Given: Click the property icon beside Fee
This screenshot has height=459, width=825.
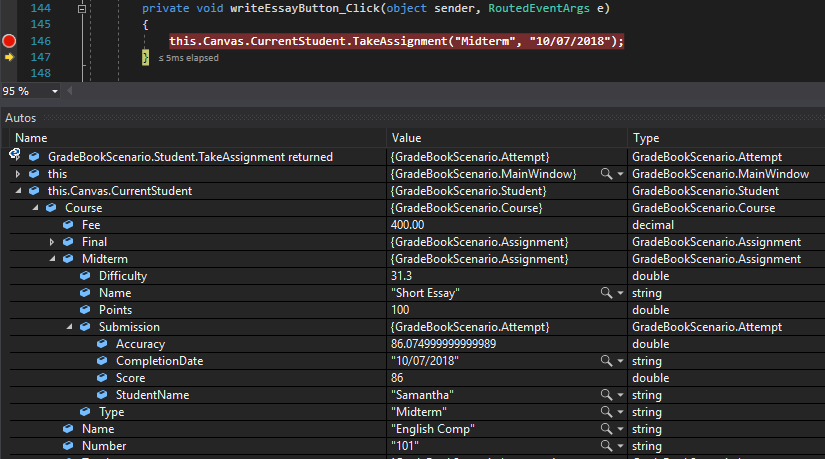Looking at the screenshot, I should click(68, 225).
